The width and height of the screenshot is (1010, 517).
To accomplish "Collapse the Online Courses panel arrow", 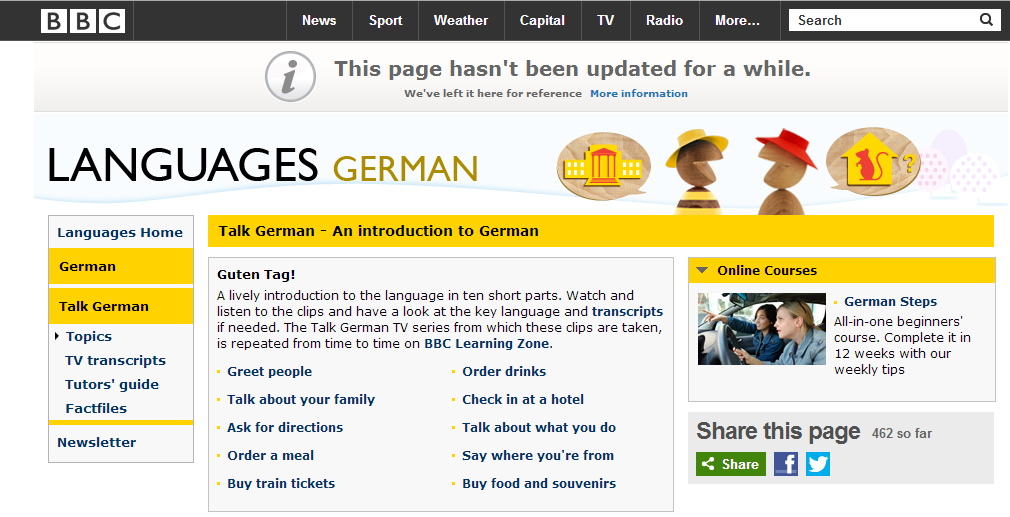I will (x=702, y=270).
